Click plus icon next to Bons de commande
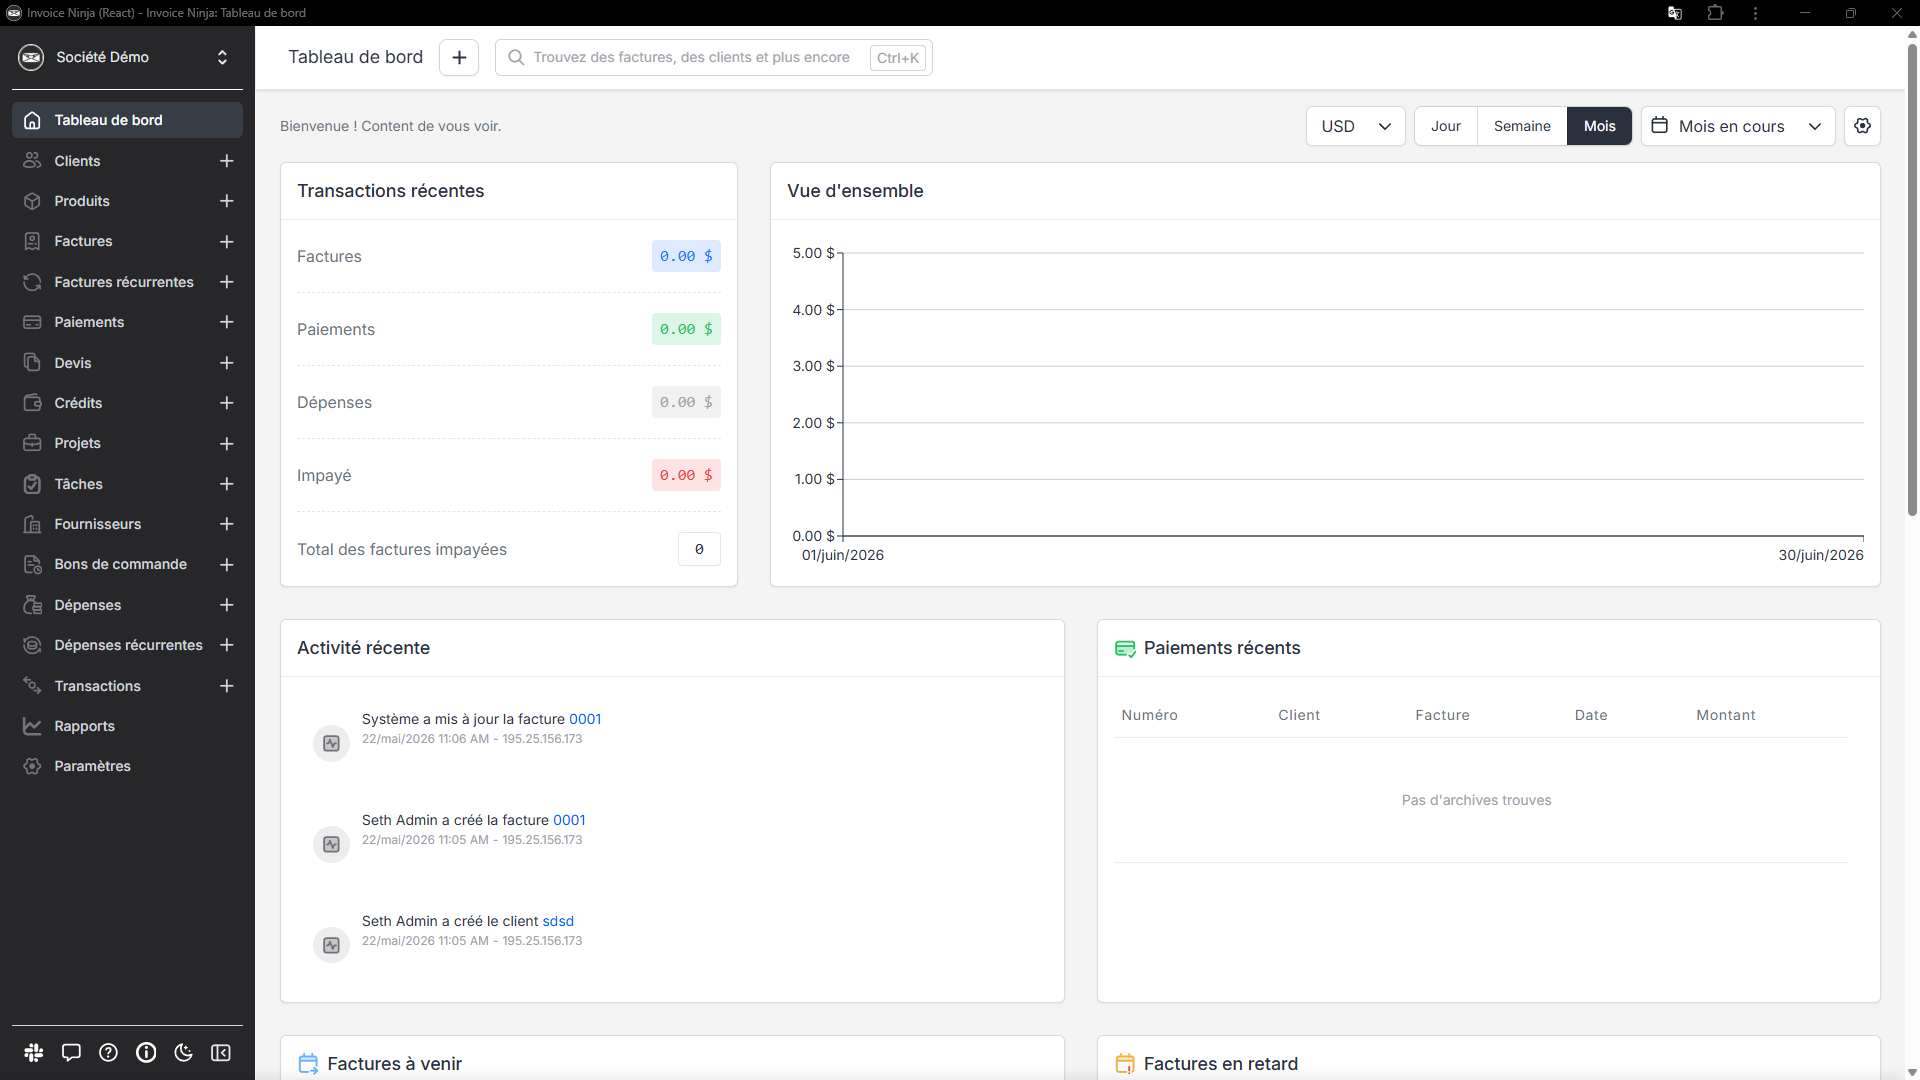The image size is (1920, 1080). pos(227,565)
